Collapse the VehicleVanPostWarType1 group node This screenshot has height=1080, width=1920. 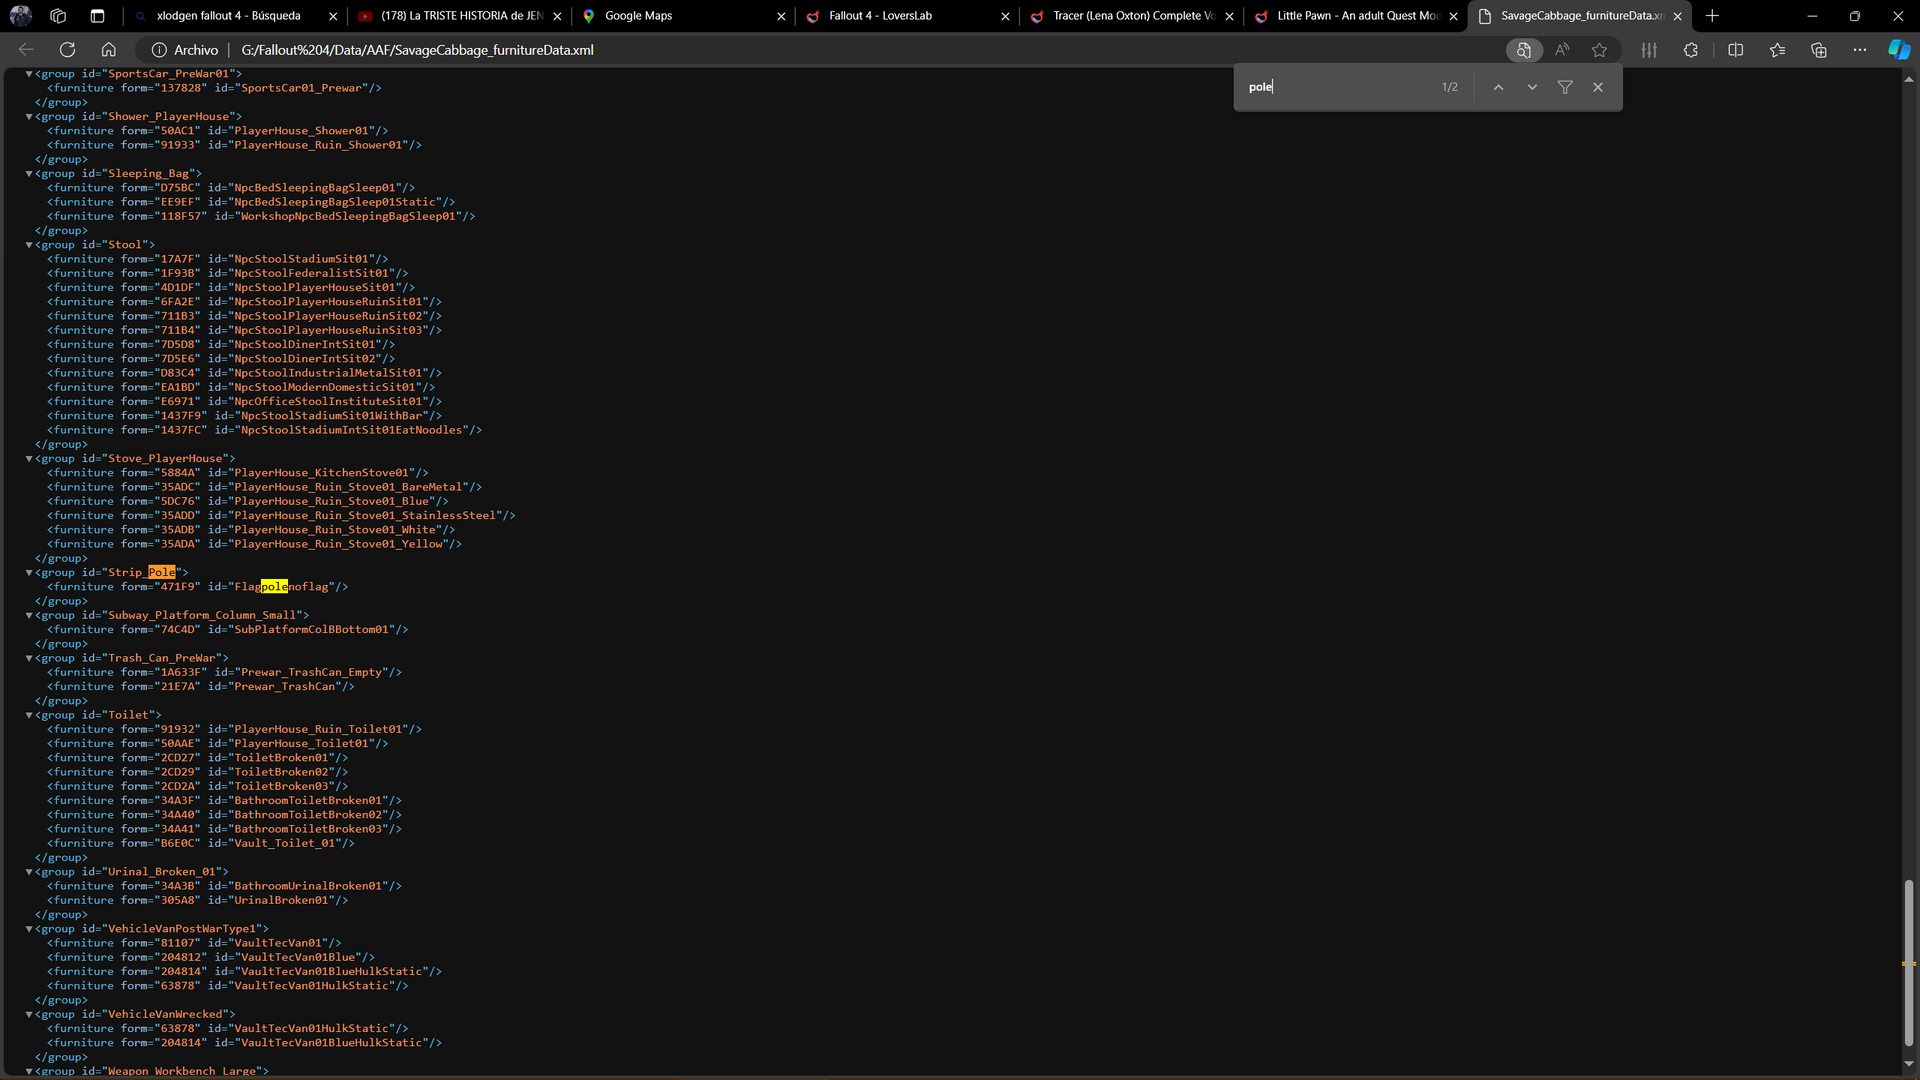tap(29, 929)
